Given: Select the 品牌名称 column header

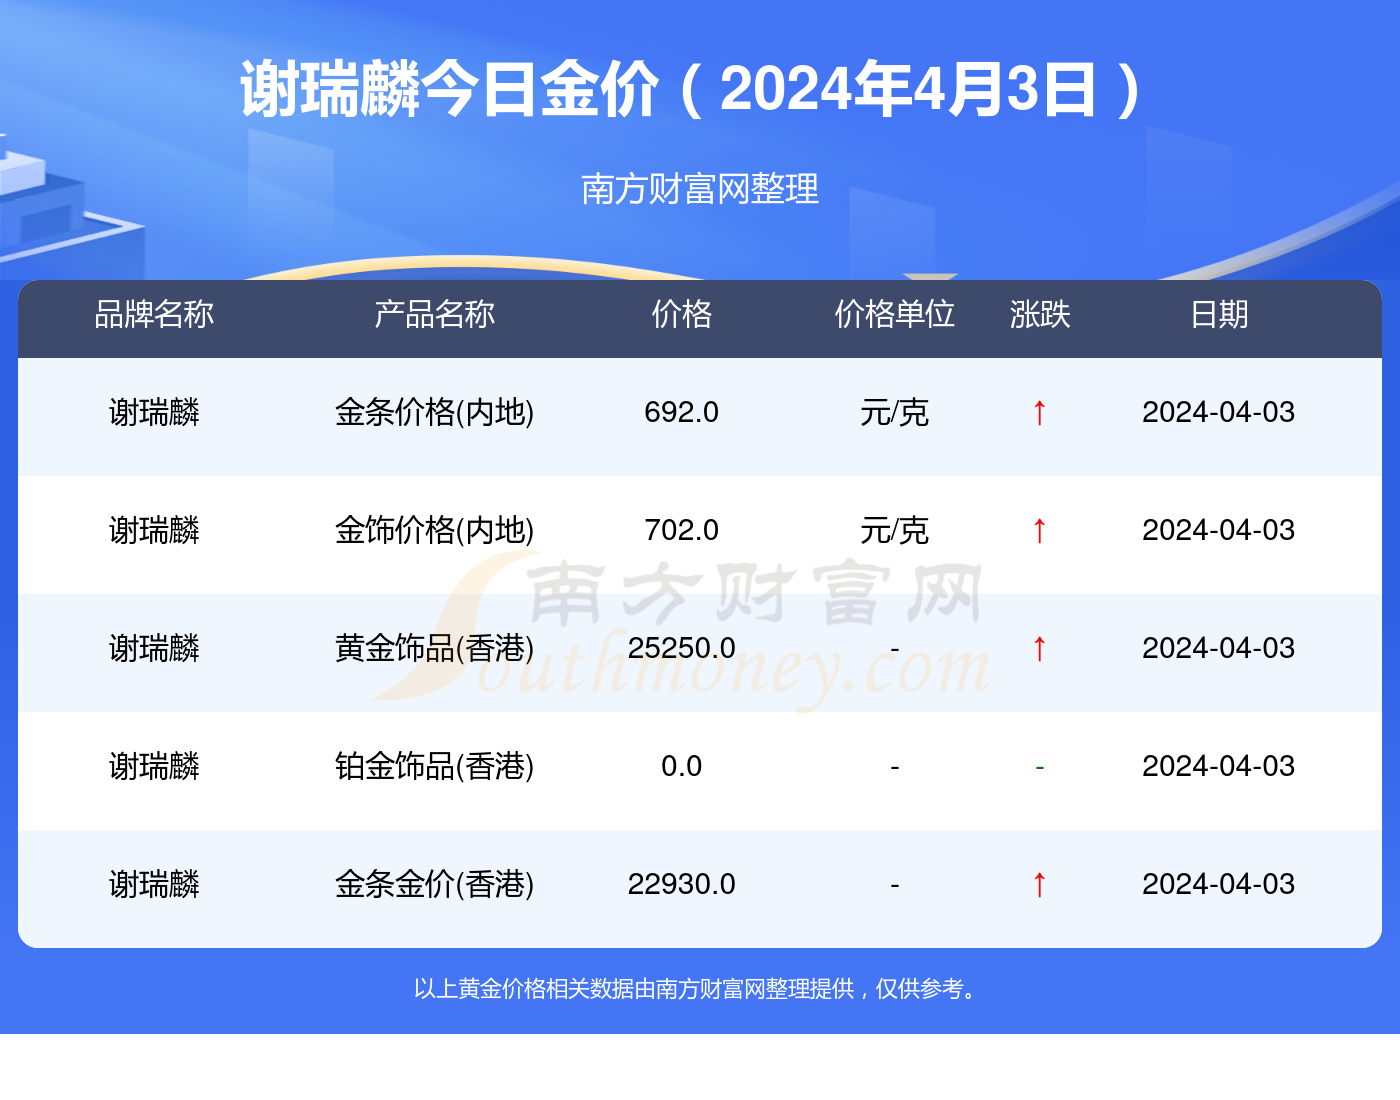Looking at the screenshot, I should 154,314.
